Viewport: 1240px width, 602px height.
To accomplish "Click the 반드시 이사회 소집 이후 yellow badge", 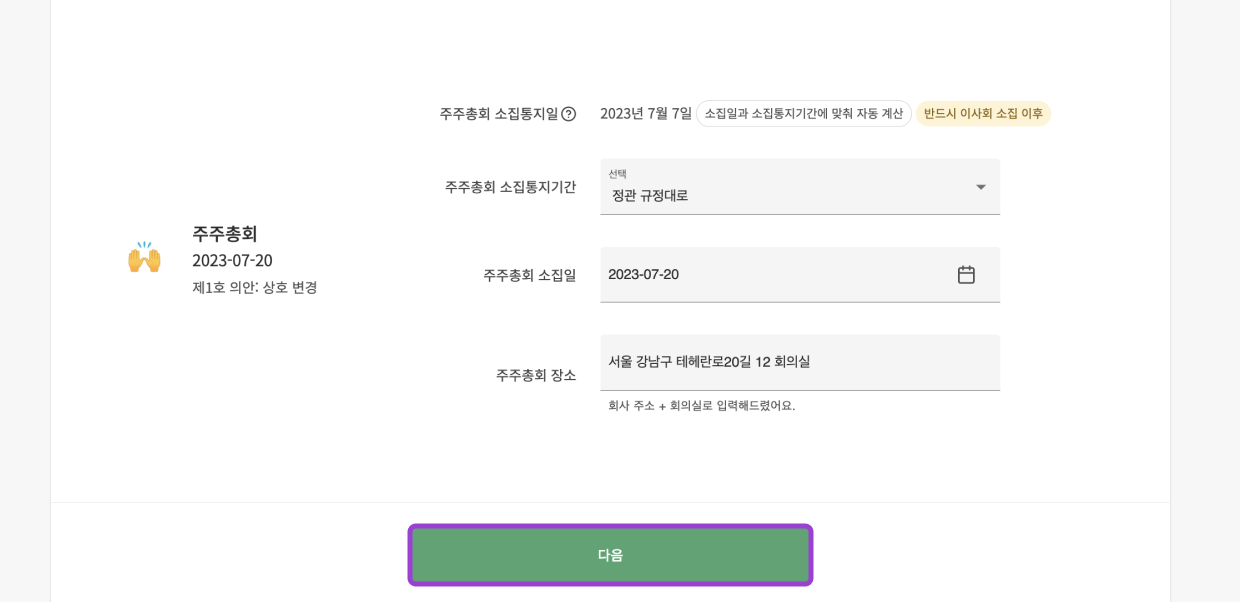I will (x=983, y=114).
